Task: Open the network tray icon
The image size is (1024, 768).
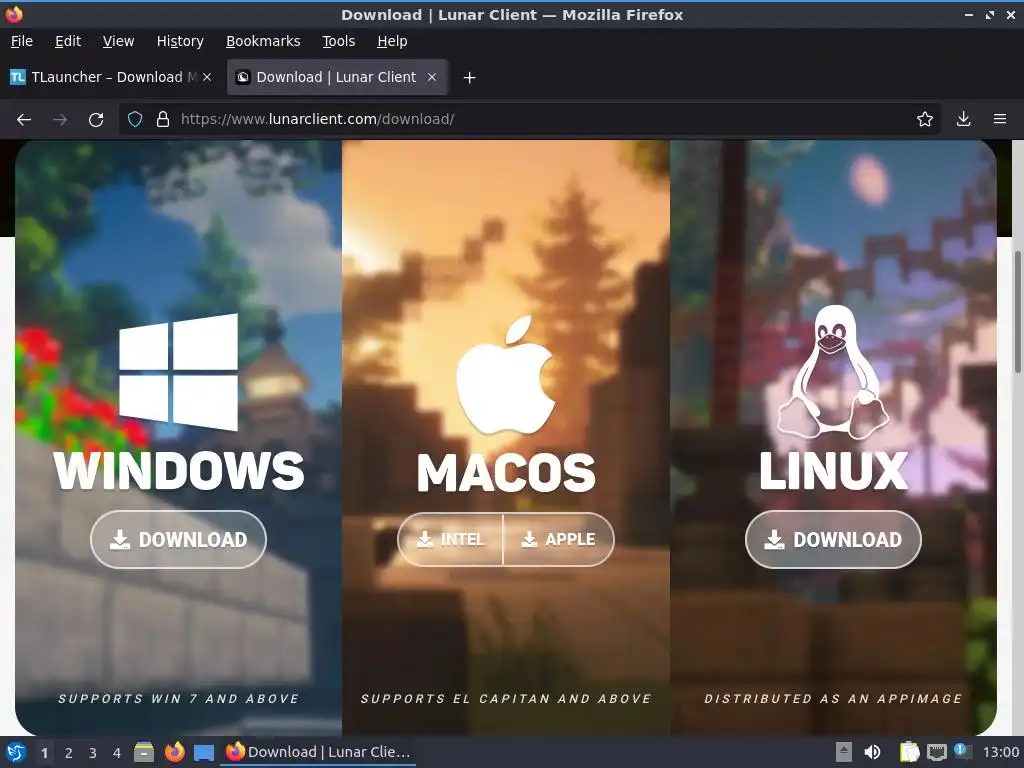Action: (x=936, y=752)
